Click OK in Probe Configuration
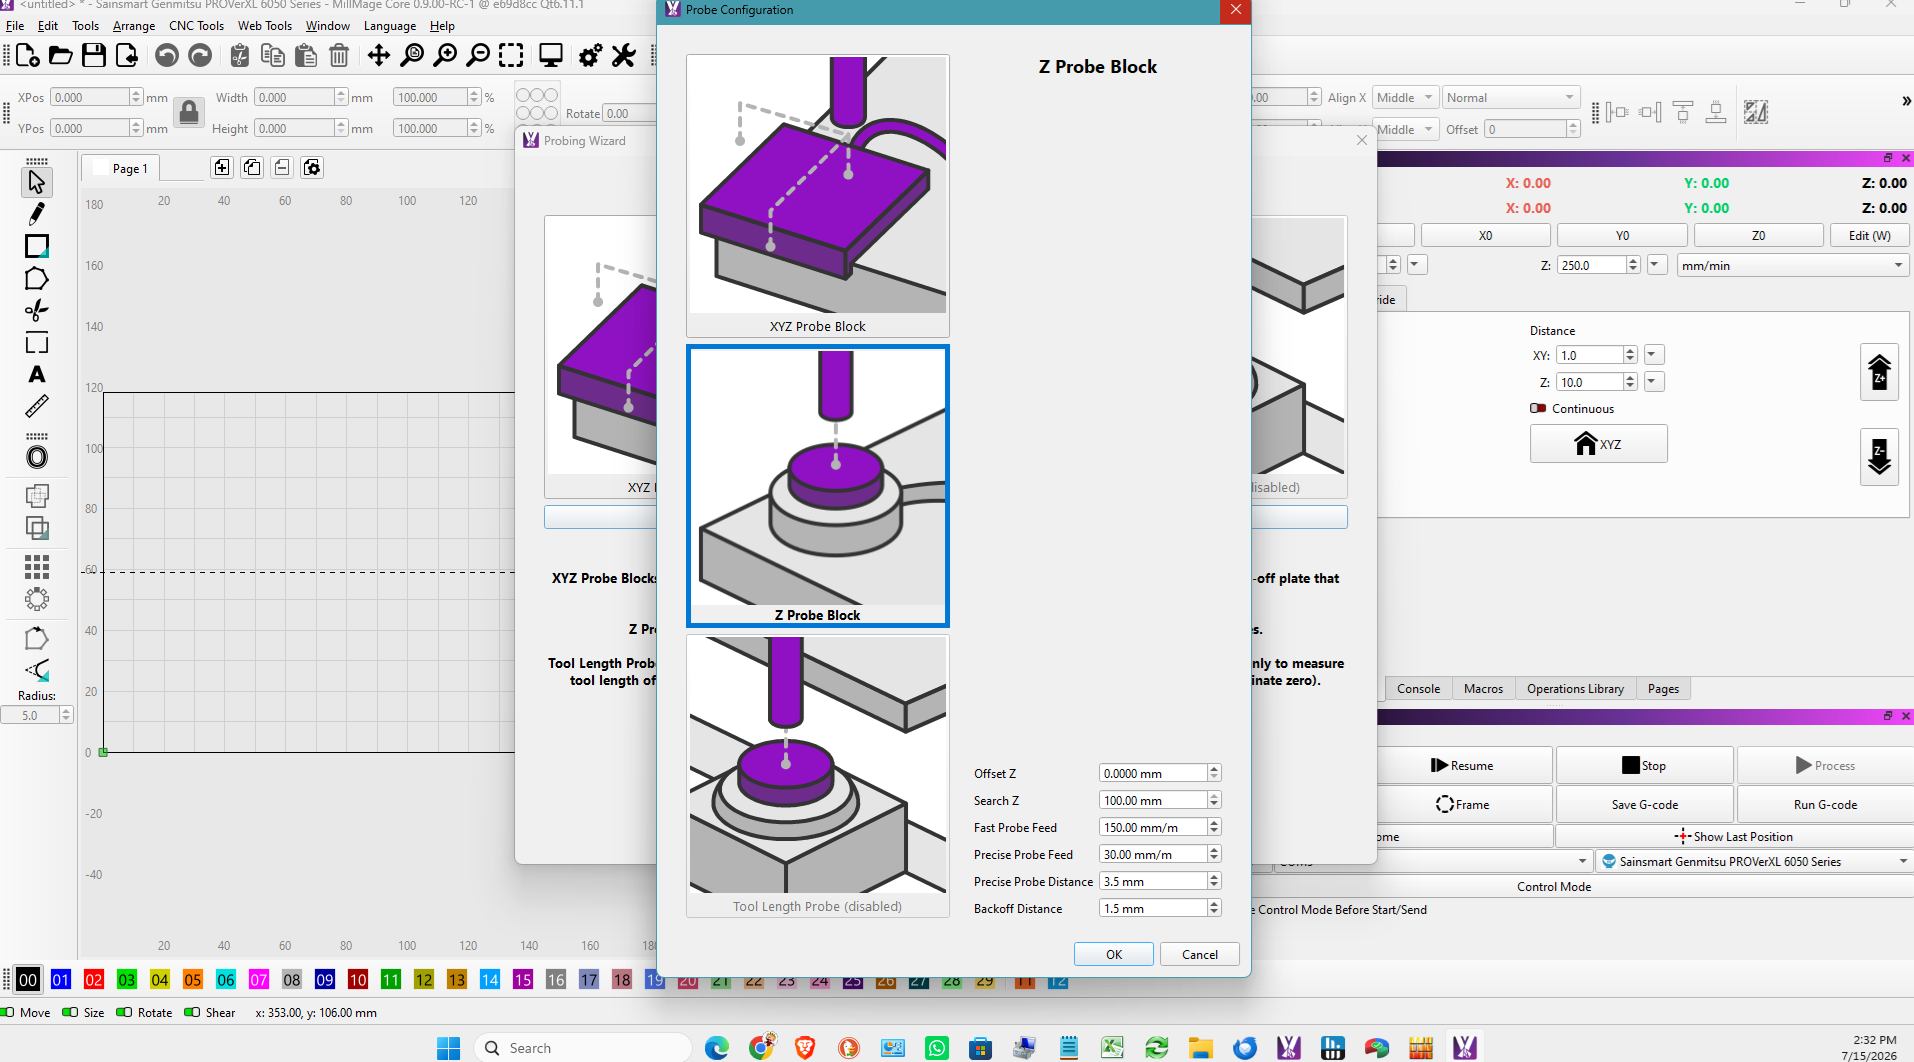The width and height of the screenshot is (1914, 1062). click(1114, 954)
